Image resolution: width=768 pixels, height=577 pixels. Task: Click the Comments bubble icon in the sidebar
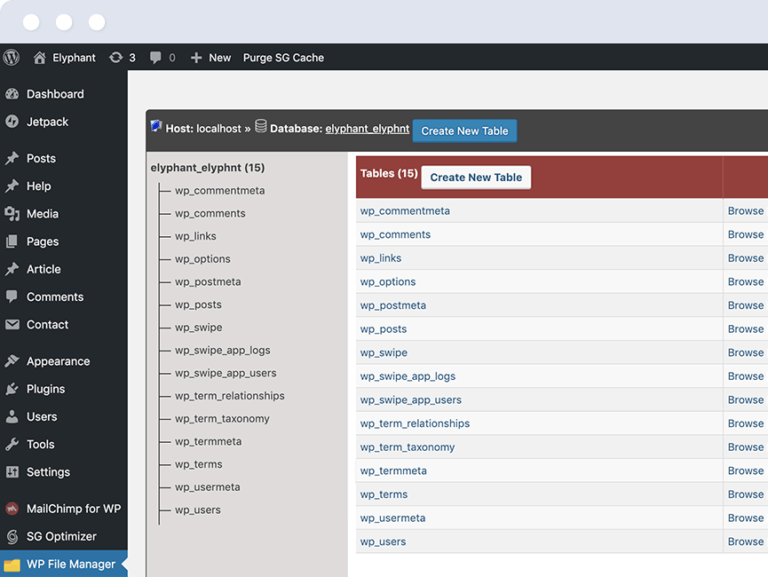[x=12, y=296]
